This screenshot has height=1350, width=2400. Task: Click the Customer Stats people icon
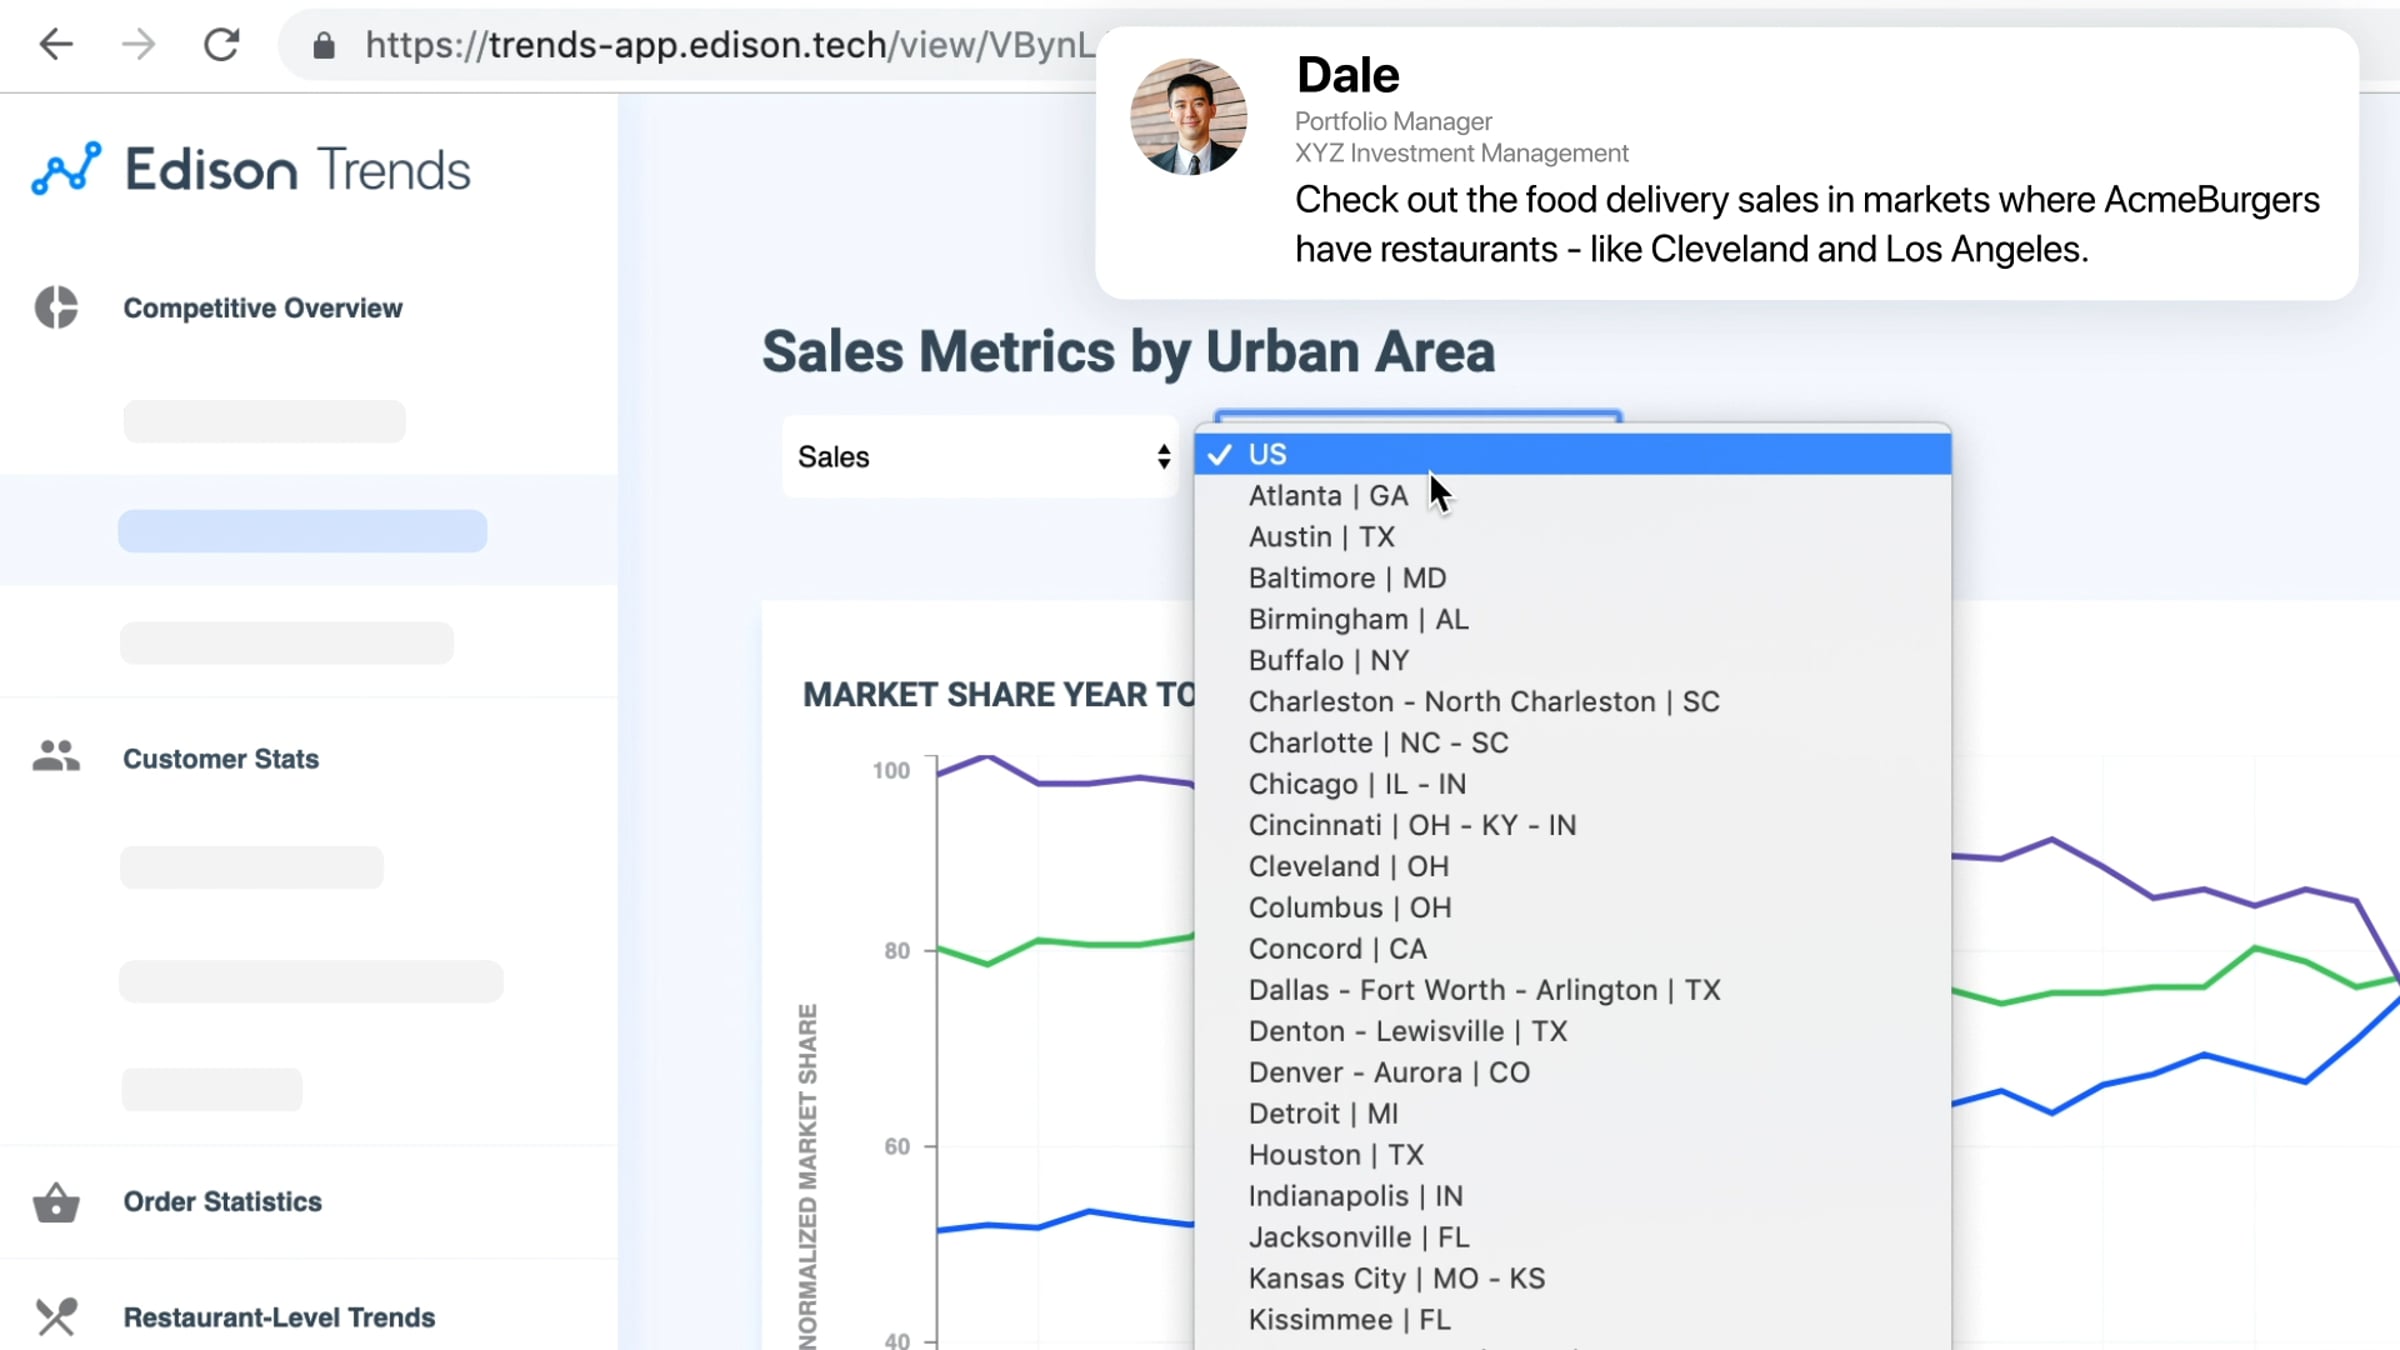point(56,756)
